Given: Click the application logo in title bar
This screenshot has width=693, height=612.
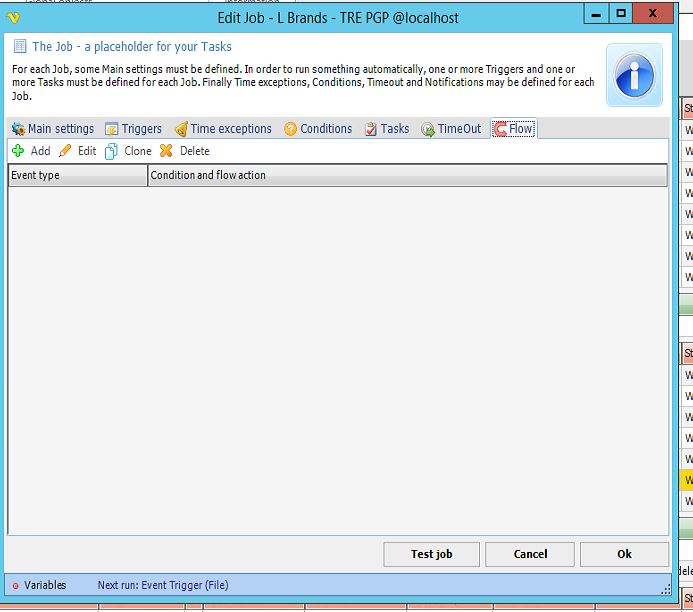Looking at the screenshot, I should coord(14,16).
